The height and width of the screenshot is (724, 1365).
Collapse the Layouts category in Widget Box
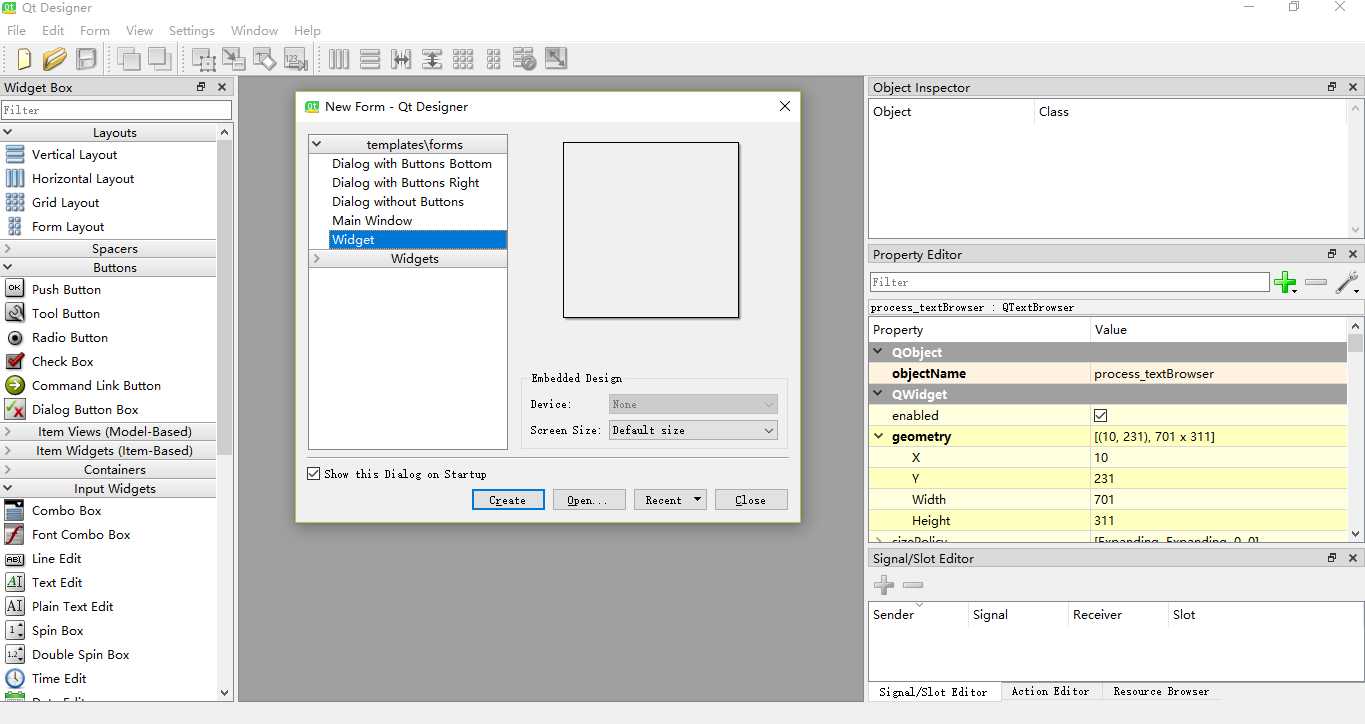[x=8, y=132]
